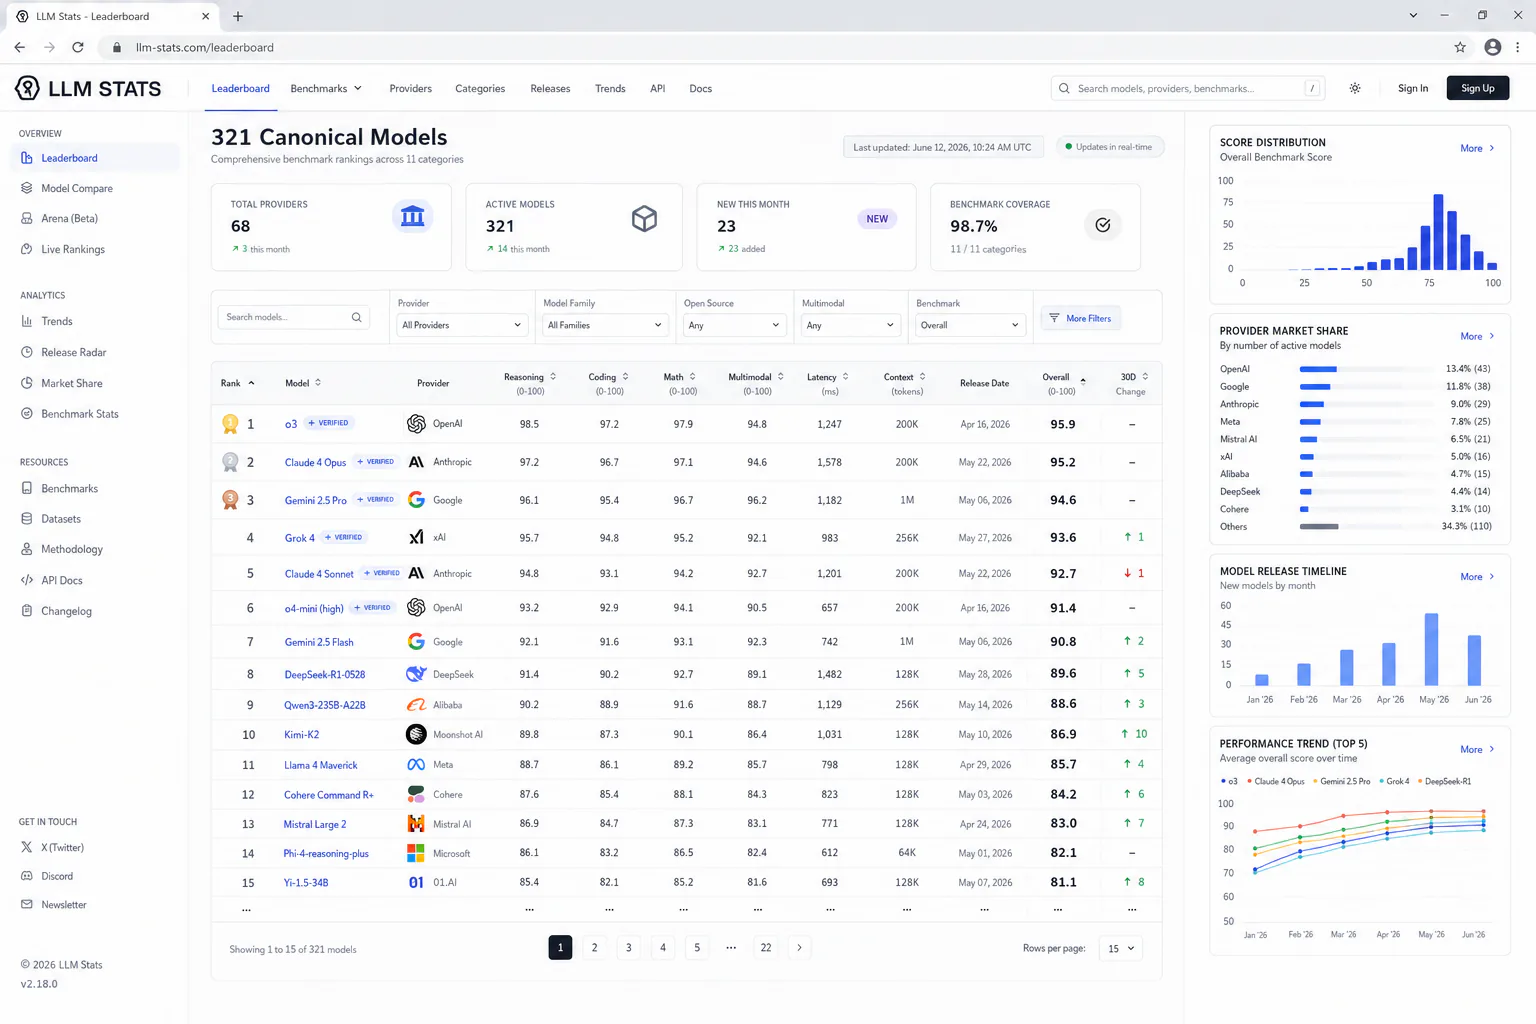Open the Releases nav item
This screenshot has width=1536, height=1024.
click(x=550, y=88)
